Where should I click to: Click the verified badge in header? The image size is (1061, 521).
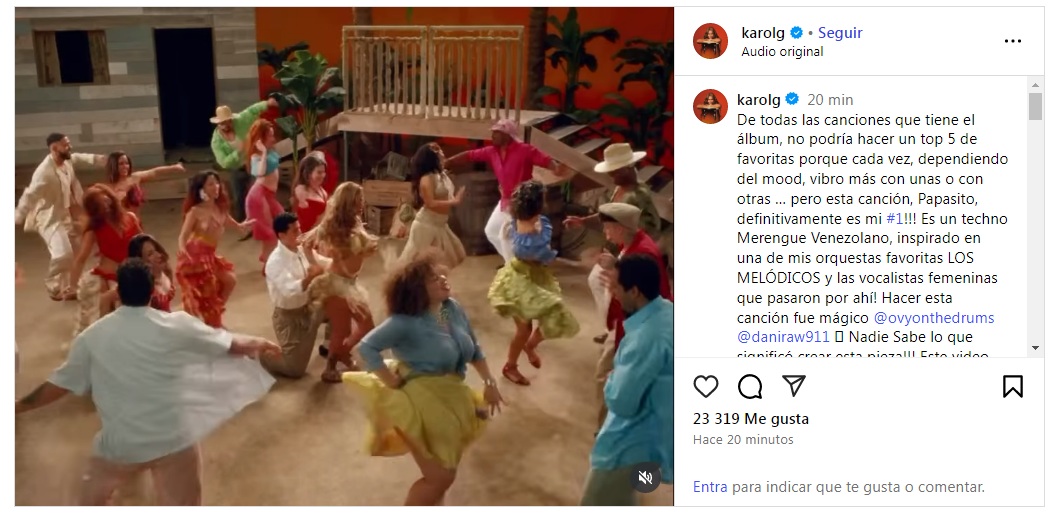tap(796, 32)
